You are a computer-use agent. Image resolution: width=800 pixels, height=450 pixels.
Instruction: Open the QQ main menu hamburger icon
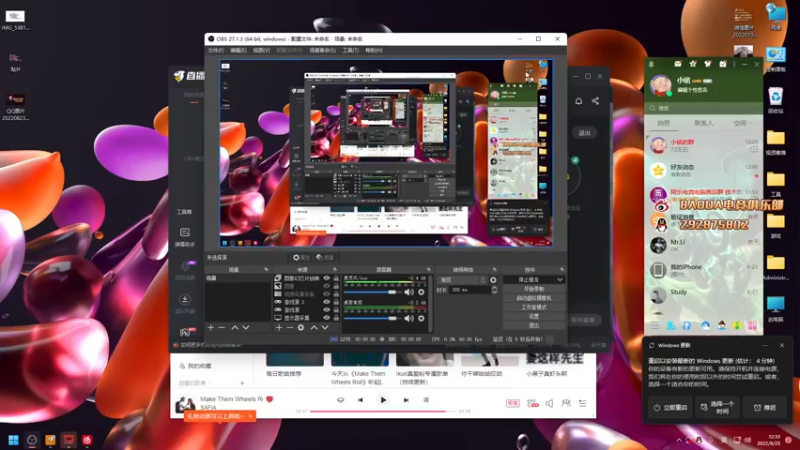(x=655, y=326)
